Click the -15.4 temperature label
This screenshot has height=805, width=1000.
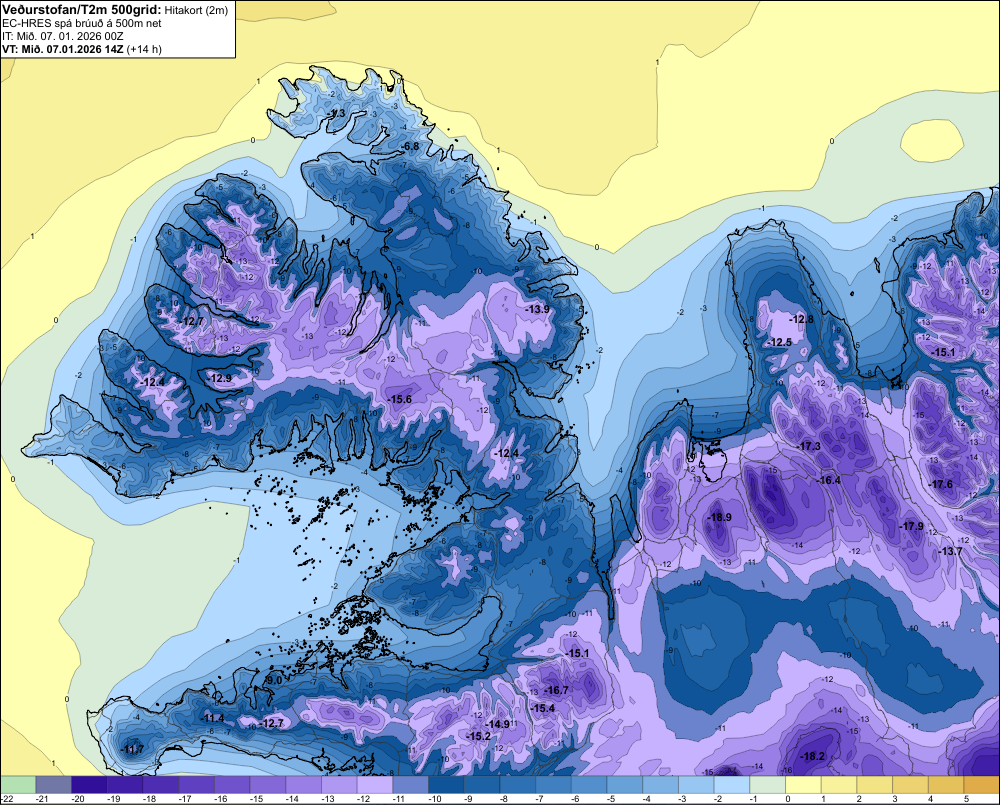pyautogui.click(x=542, y=708)
